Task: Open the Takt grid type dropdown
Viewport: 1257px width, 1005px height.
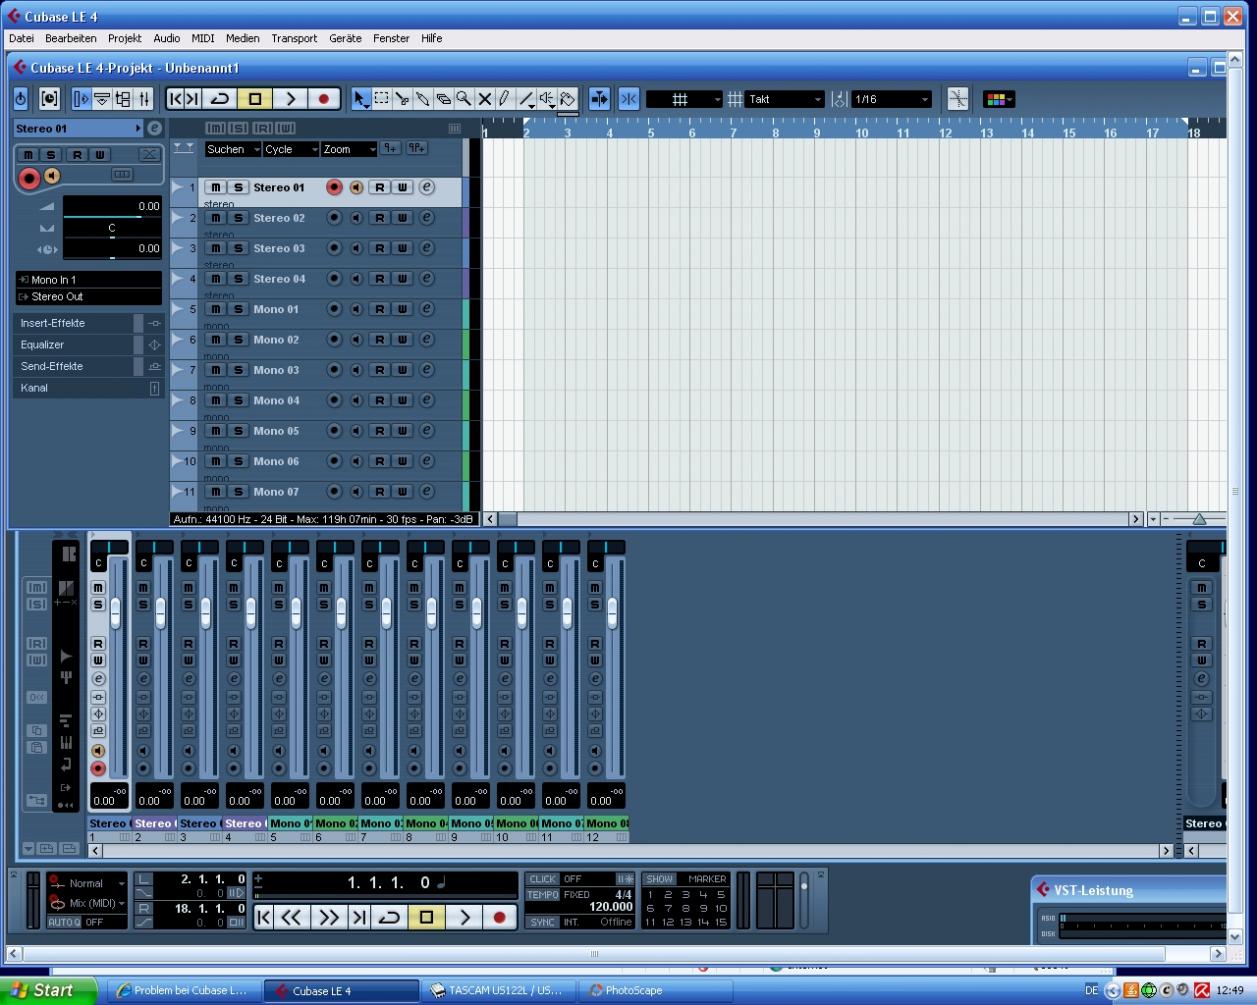Action: 787,99
